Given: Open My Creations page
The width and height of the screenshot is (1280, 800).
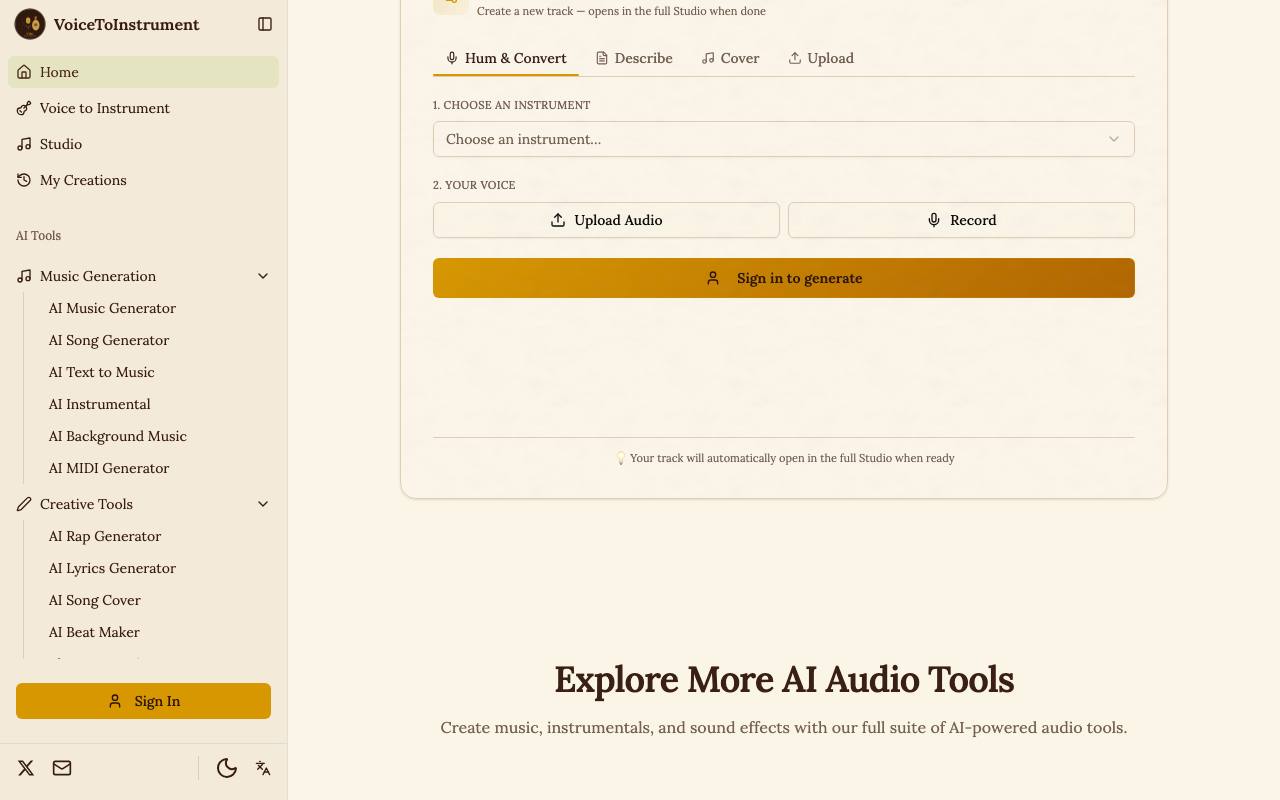Looking at the screenshot, I should click(x=143, y=180).
